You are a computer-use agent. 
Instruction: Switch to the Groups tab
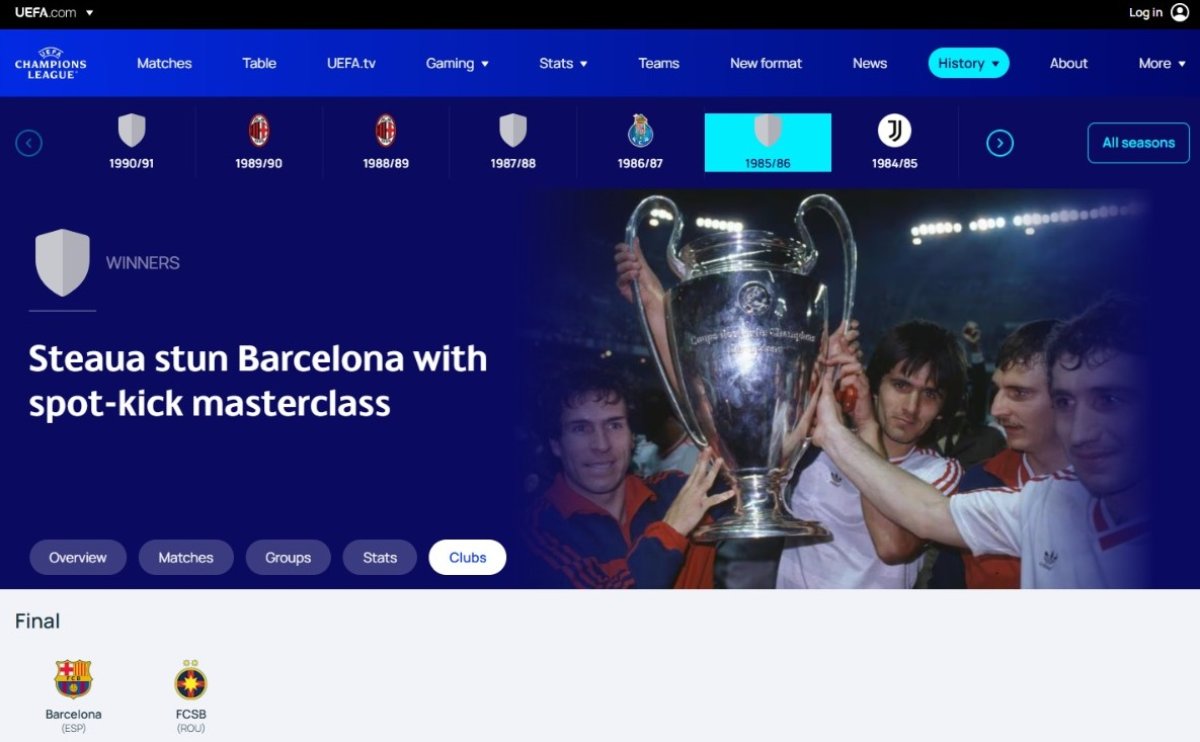coord(288,557)
